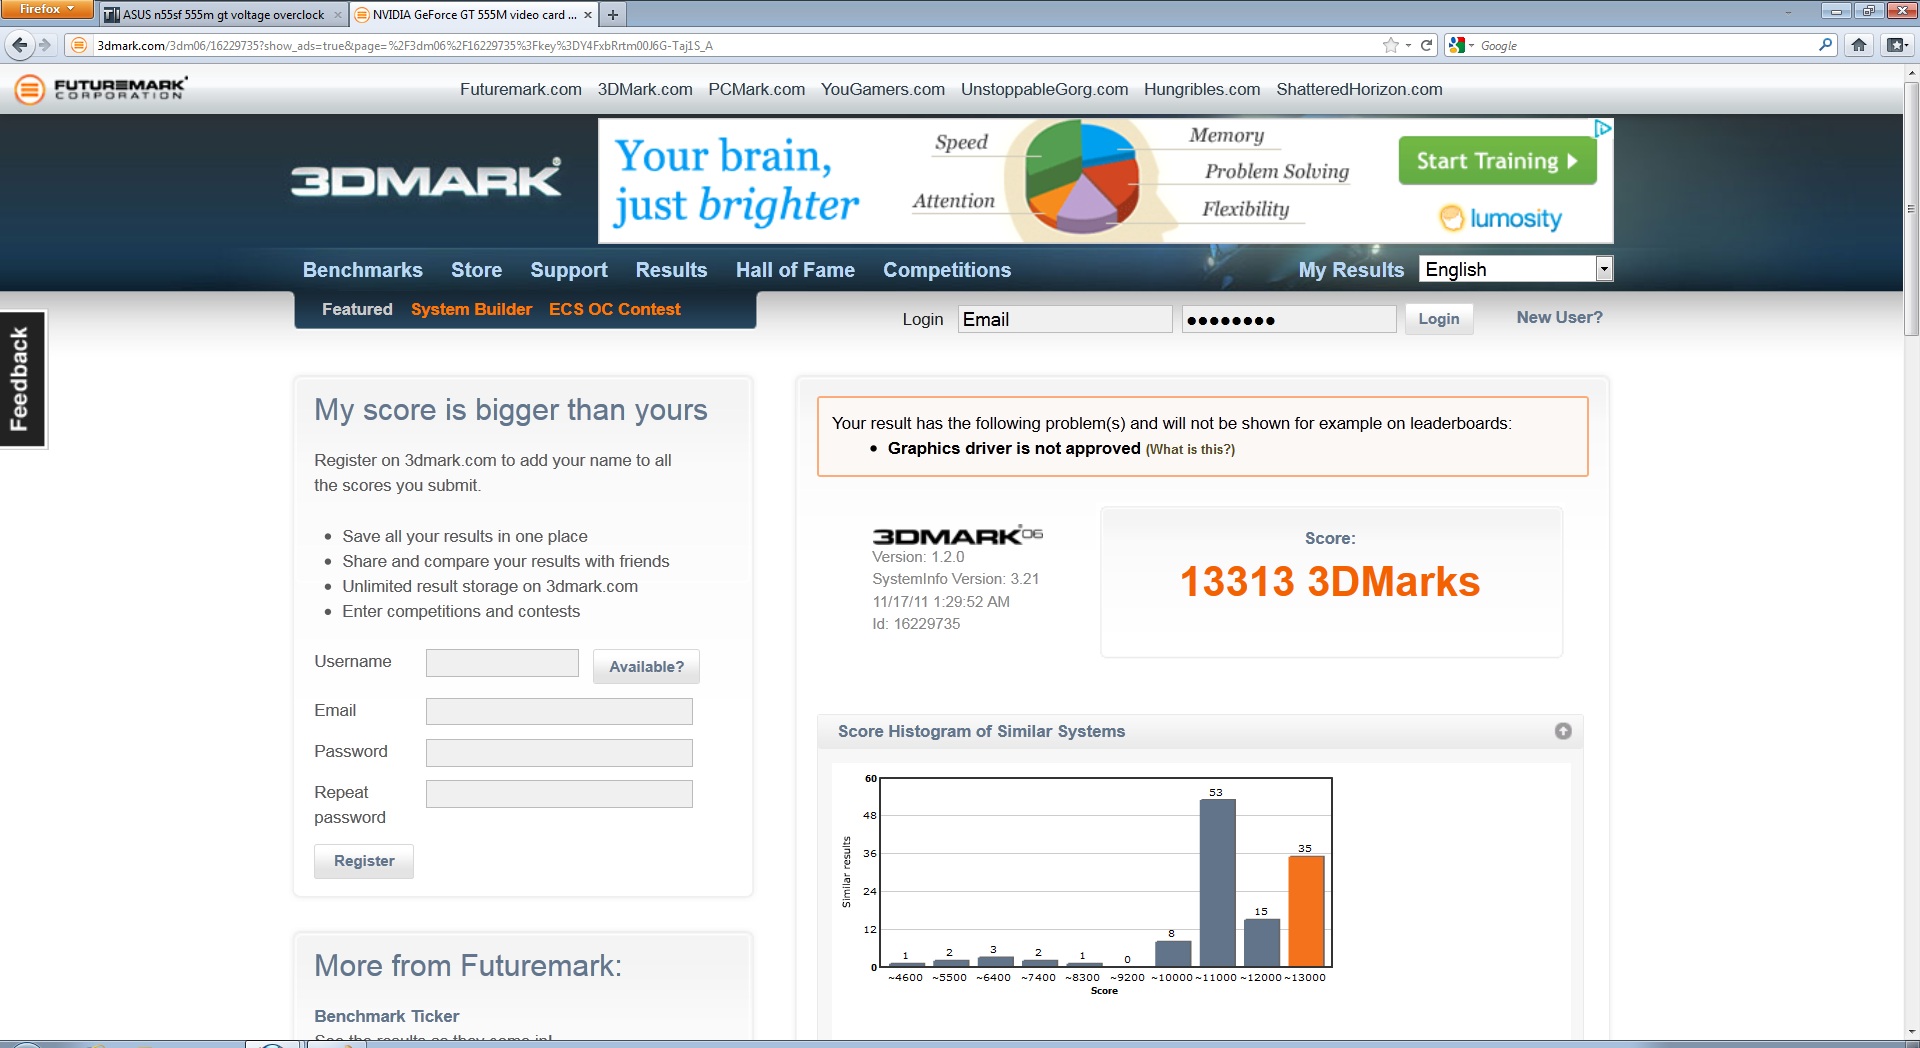Image resolution: width=1920 pixels, height=1048 pixels.
Task: Click the lumosity logo in ad
Action: tap(1501, 218)
